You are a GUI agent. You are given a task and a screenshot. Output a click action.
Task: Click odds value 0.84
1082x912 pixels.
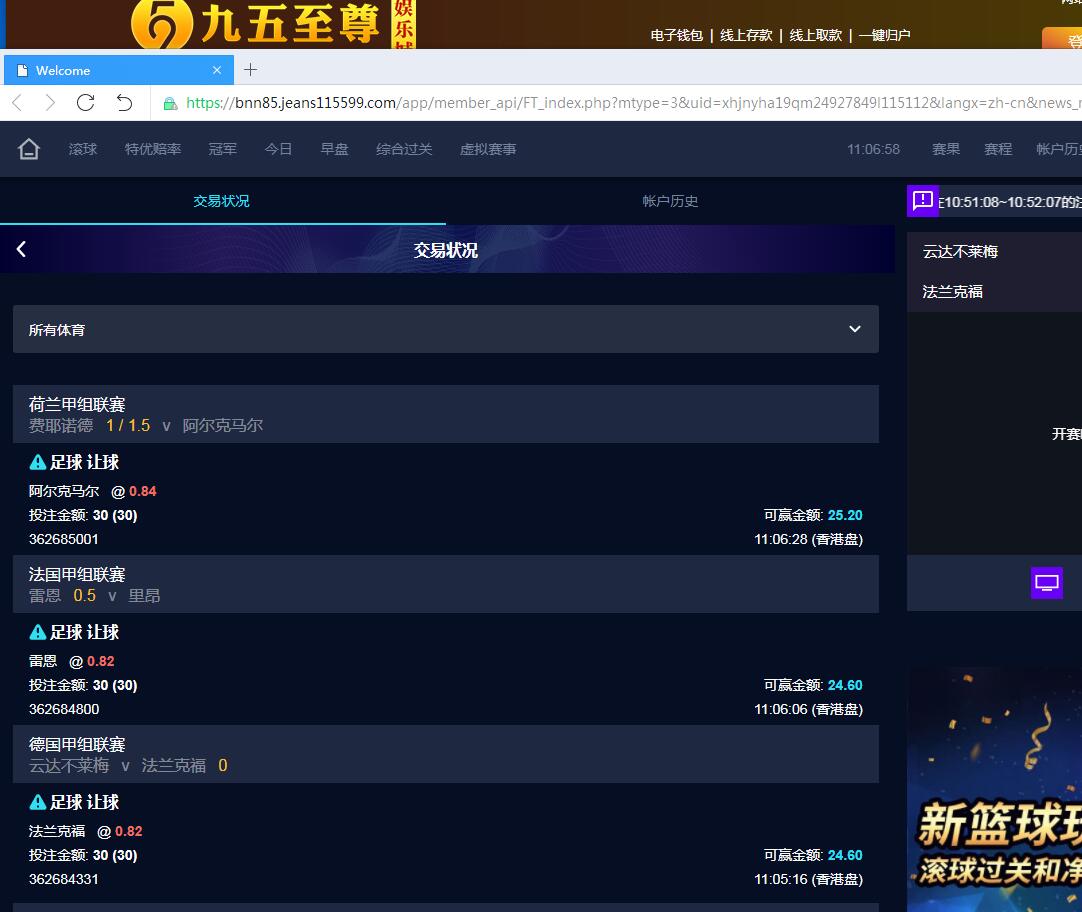(143, 491)
